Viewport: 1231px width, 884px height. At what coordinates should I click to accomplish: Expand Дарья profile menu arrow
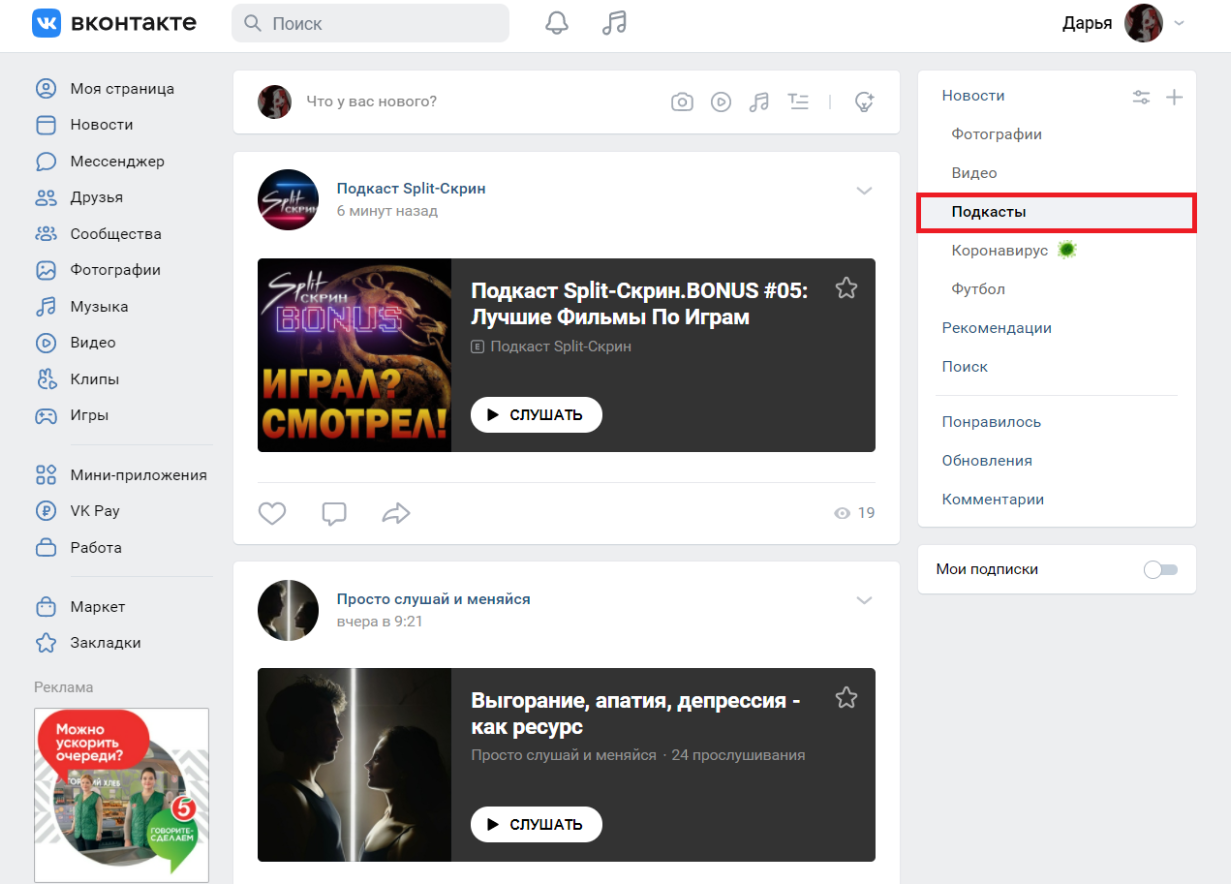point(1179,23)
